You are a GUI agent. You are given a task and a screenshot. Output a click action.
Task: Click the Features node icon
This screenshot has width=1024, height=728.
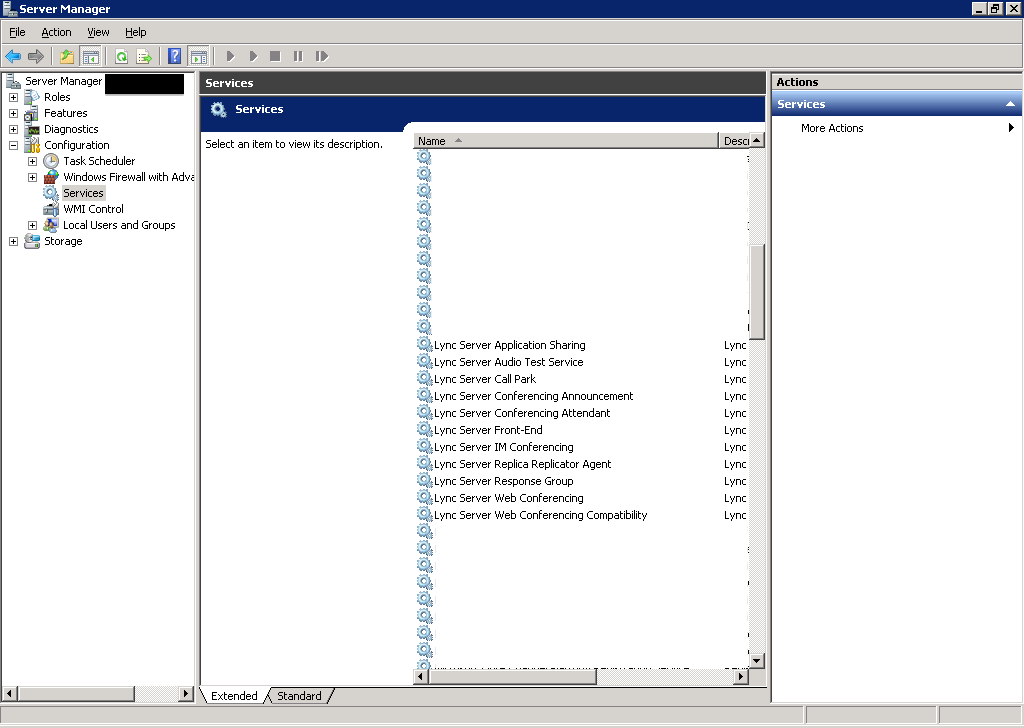click(x=31, y=114)
